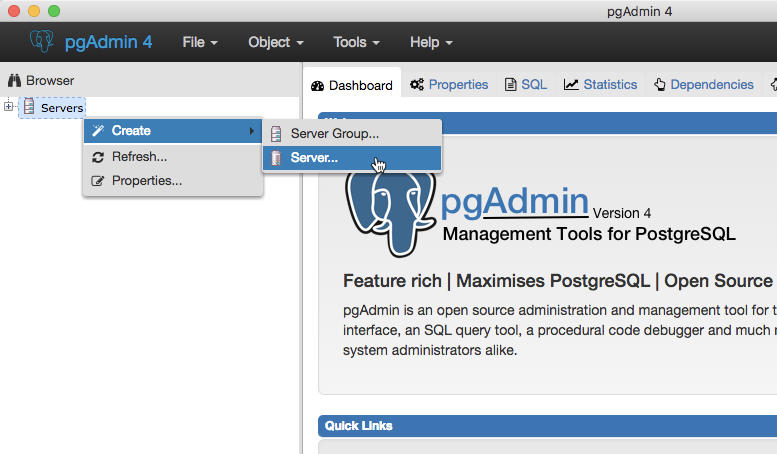Image resolution: width=777 pixels, height=454 pixels.
Task: Click the Quick Links panel header
Action: 548,426
